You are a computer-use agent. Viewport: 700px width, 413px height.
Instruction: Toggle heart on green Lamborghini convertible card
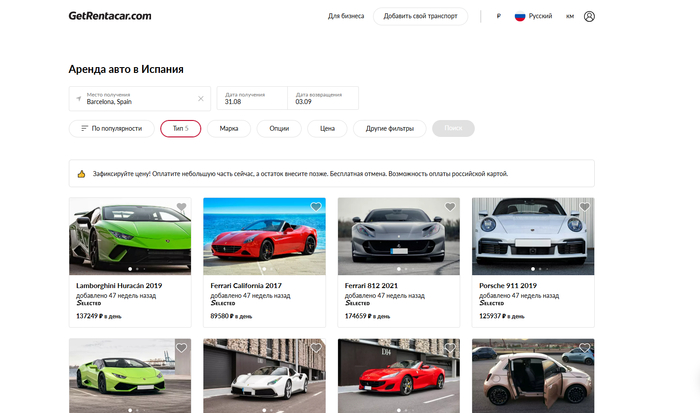click(x=181, y=347)
